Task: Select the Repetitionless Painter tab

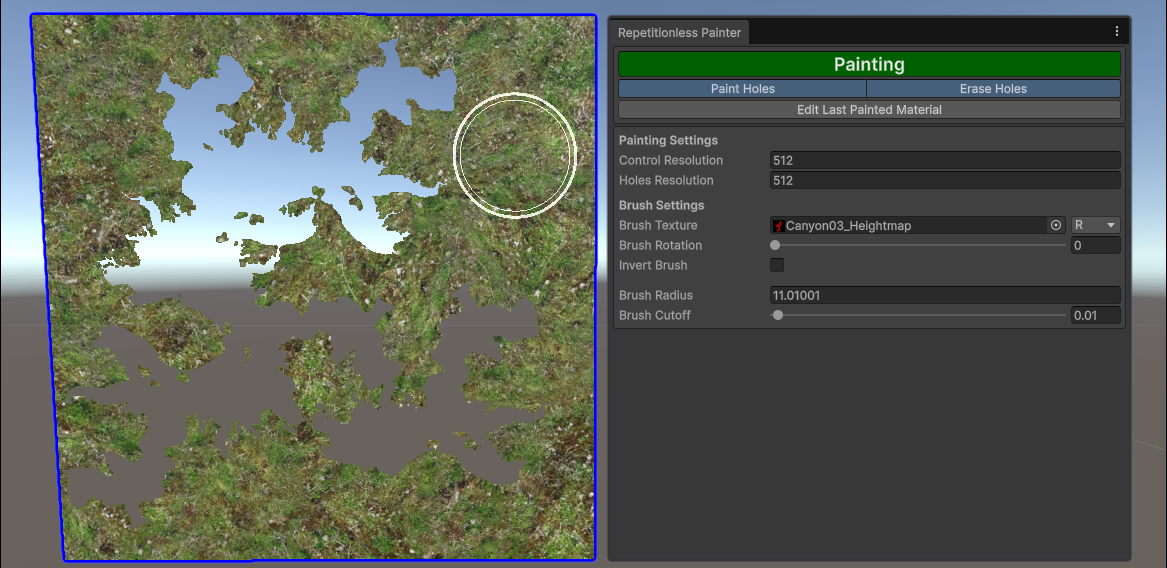Action: click(680, 33)
